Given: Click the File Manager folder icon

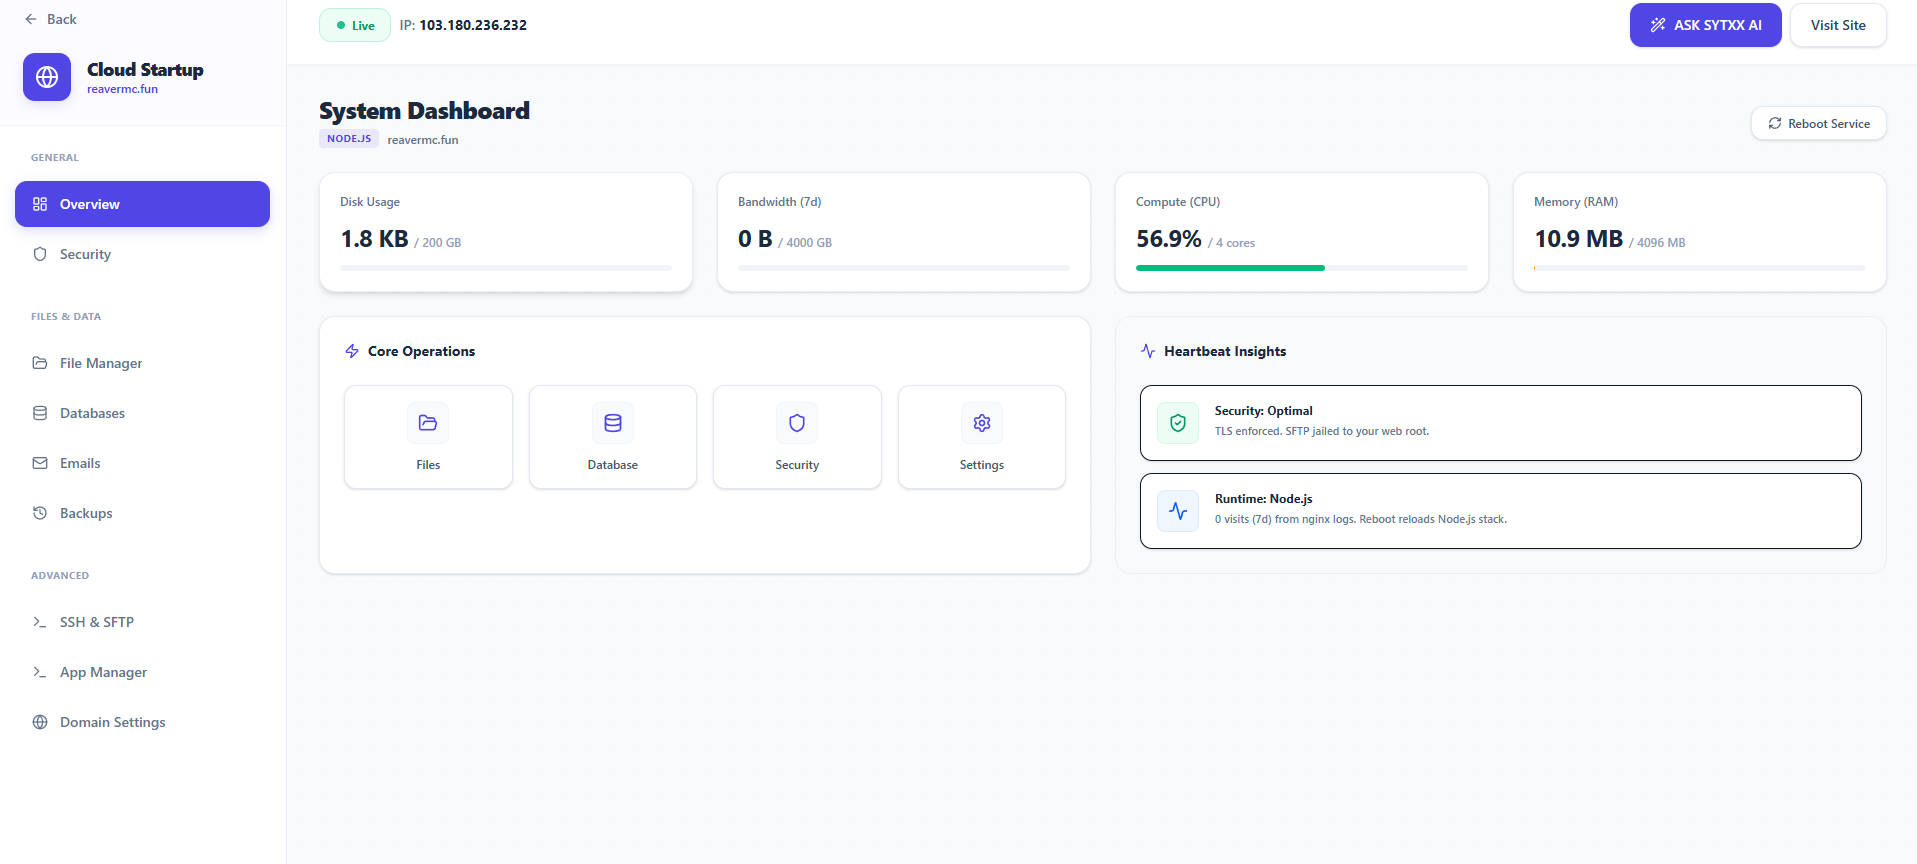Looking at the screenshot, I should pyautogui.click(x=40, y=363).
